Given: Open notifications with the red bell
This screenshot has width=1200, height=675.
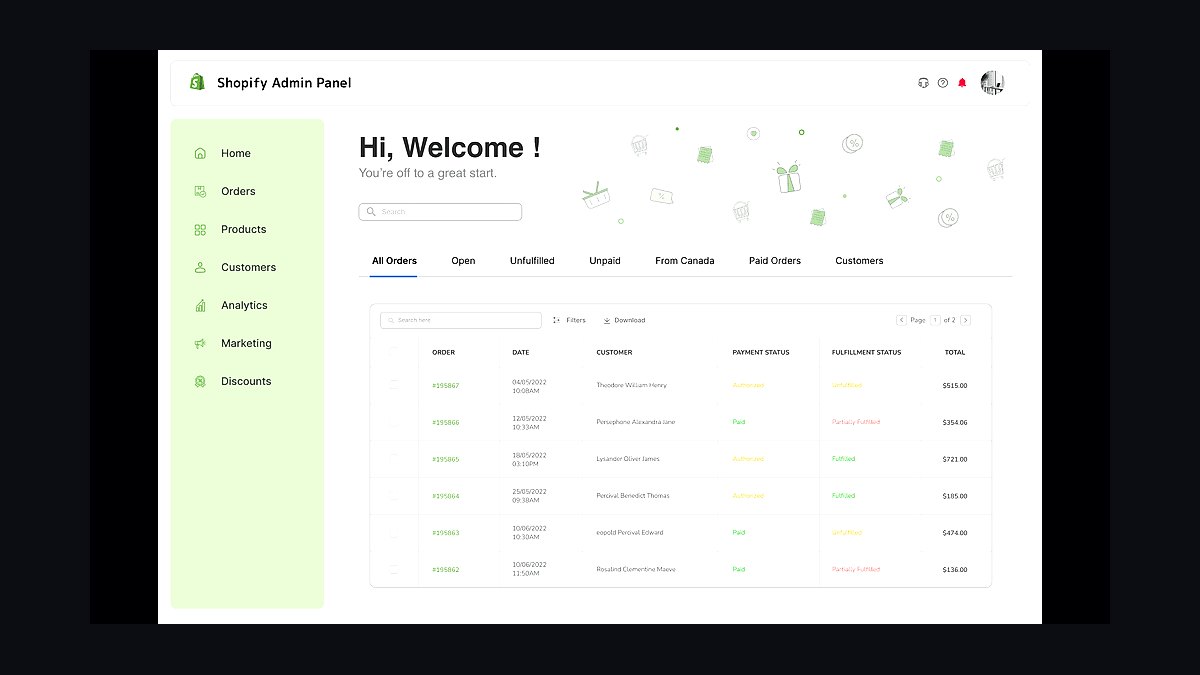Looking at the screenshot, I should pyautogui.click(x=962, y=83).
